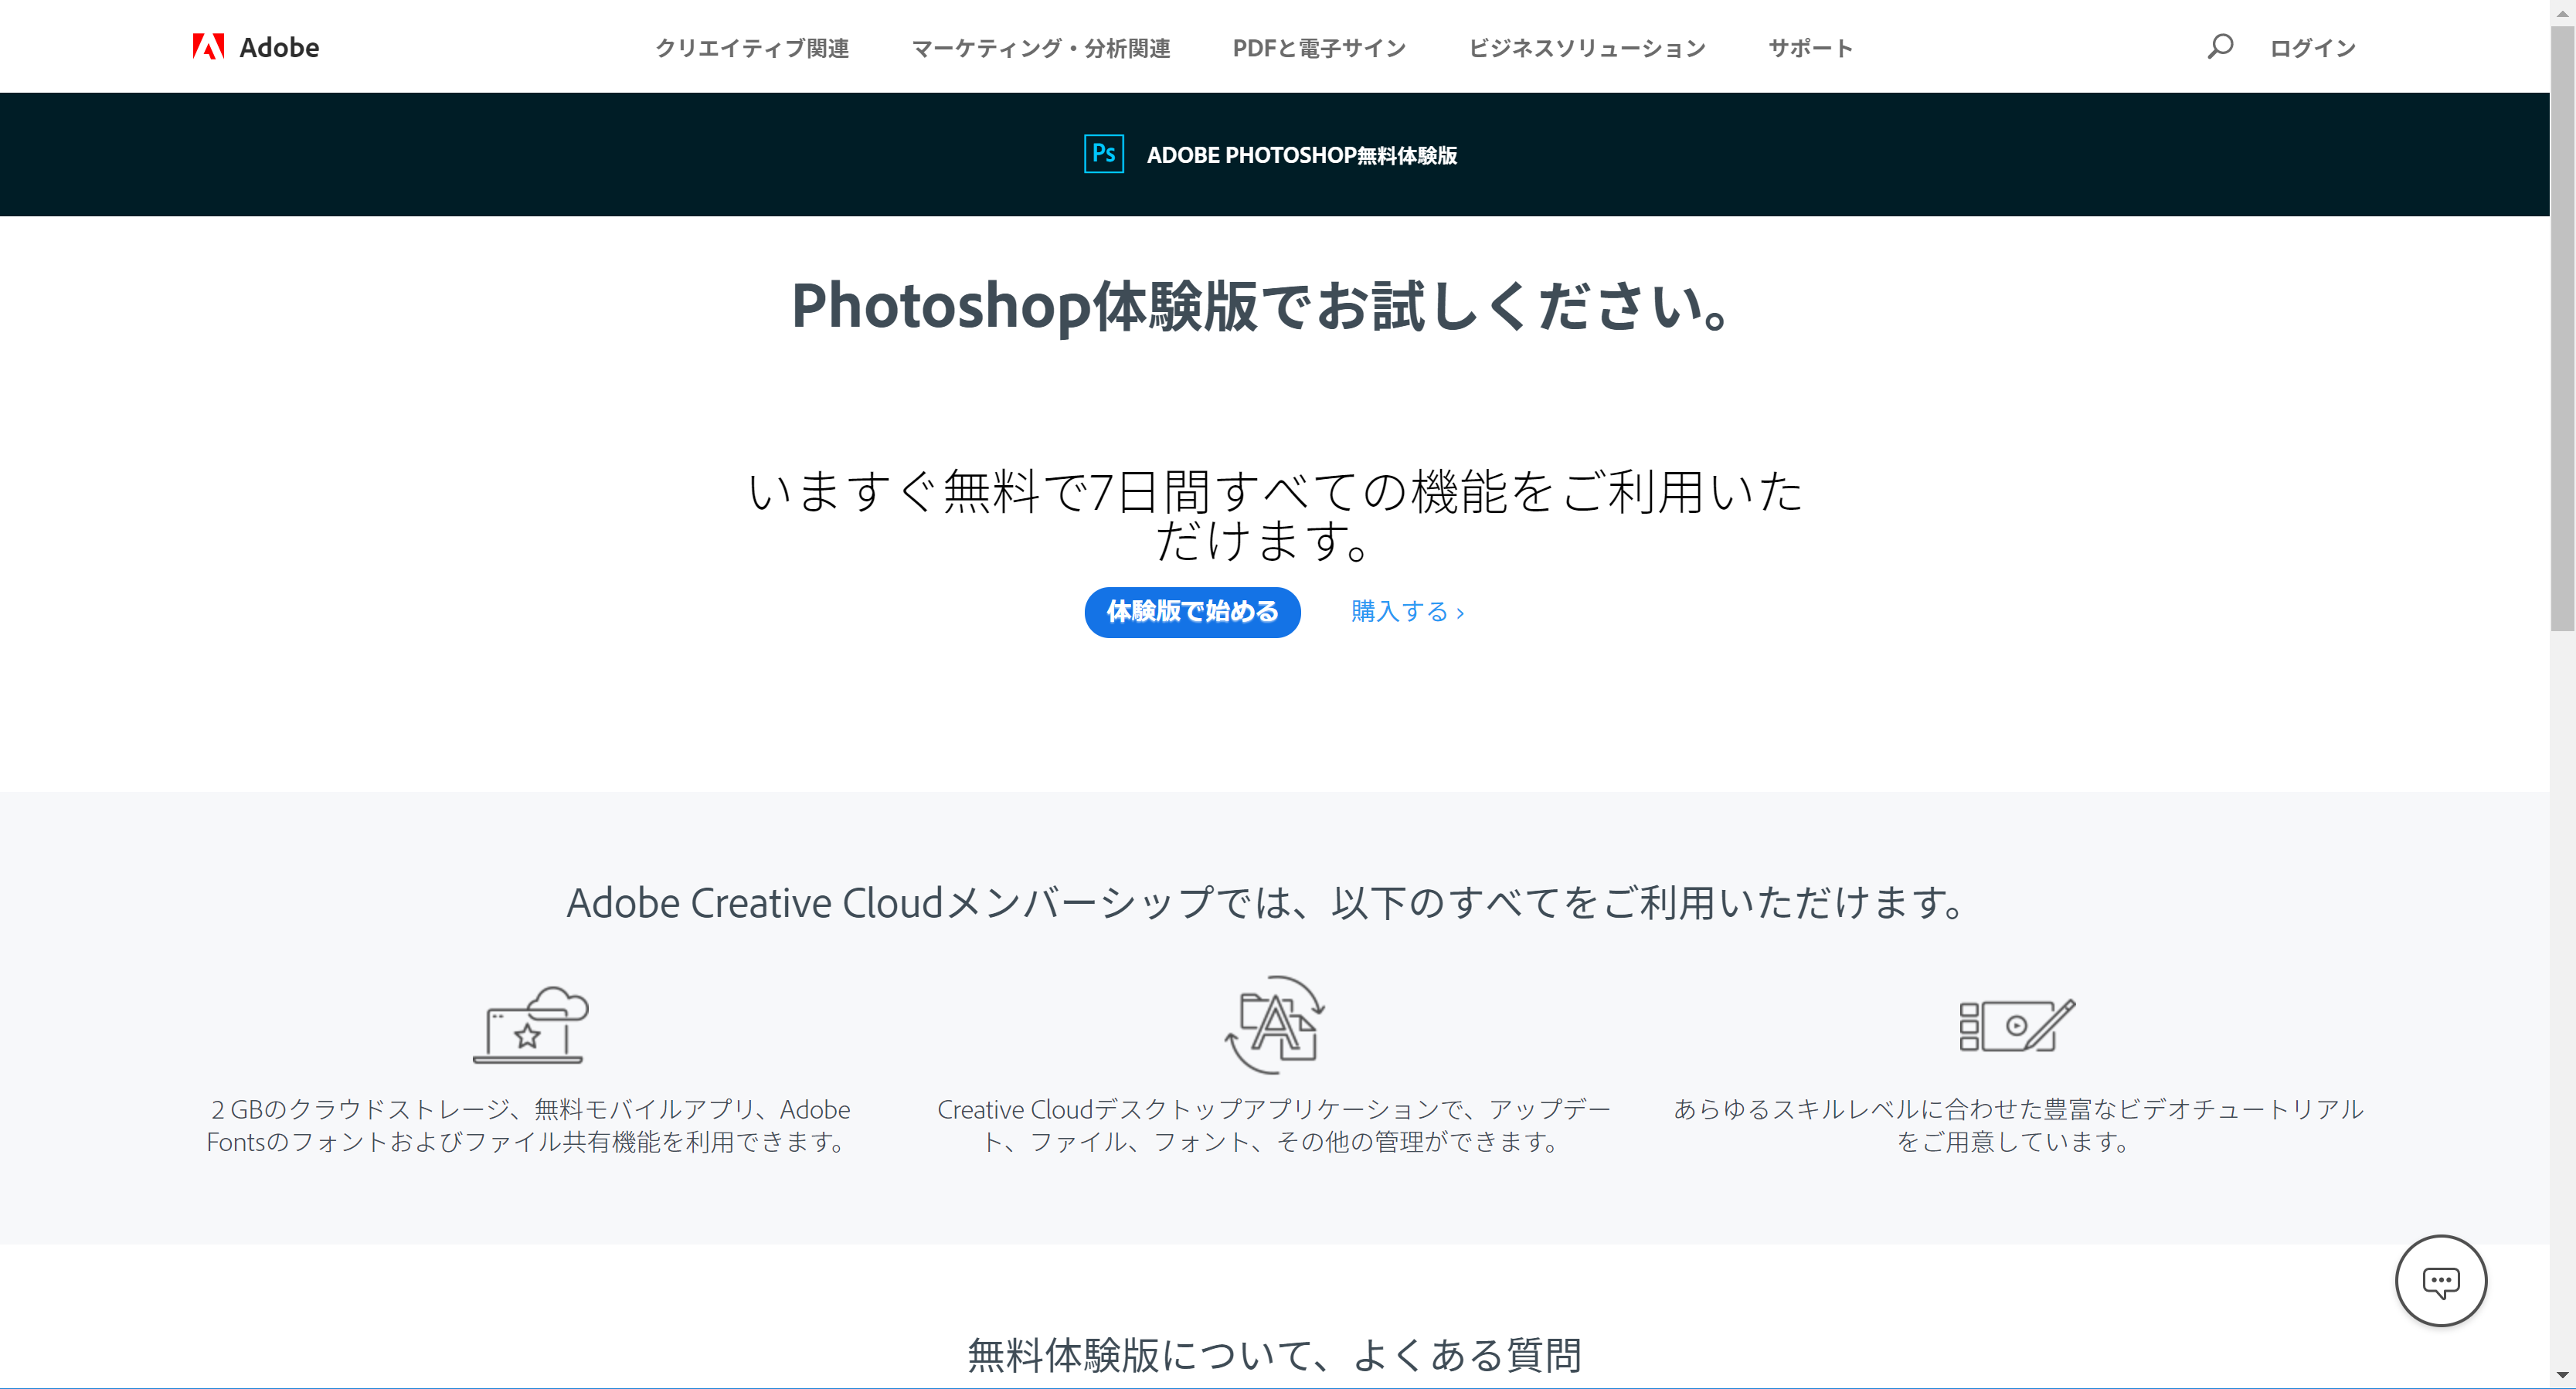Click ADOBE PHOTOSHOP無料体験版 banner title
The image size is (2576, 1389).
1301,155
